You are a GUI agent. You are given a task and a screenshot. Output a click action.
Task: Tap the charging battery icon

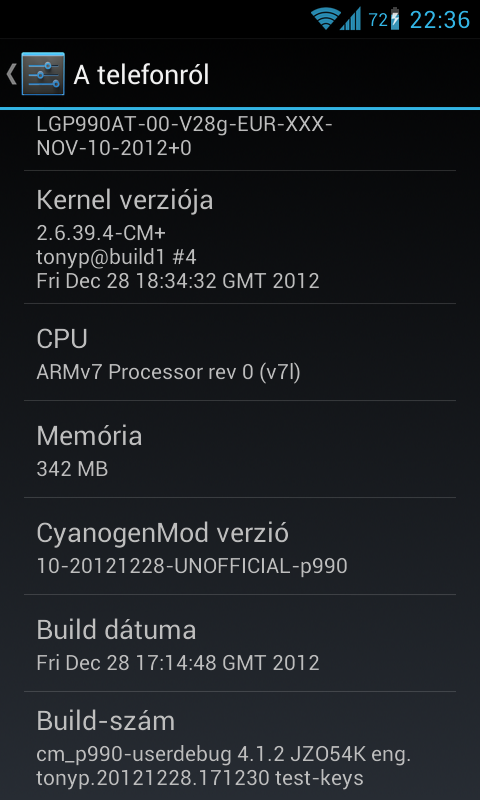click(x=395, y=19)
